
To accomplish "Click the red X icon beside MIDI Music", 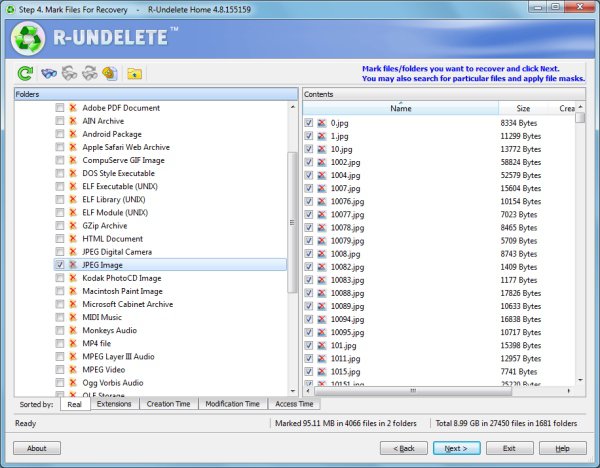I will pyautogui.click(x=73, y=317).
